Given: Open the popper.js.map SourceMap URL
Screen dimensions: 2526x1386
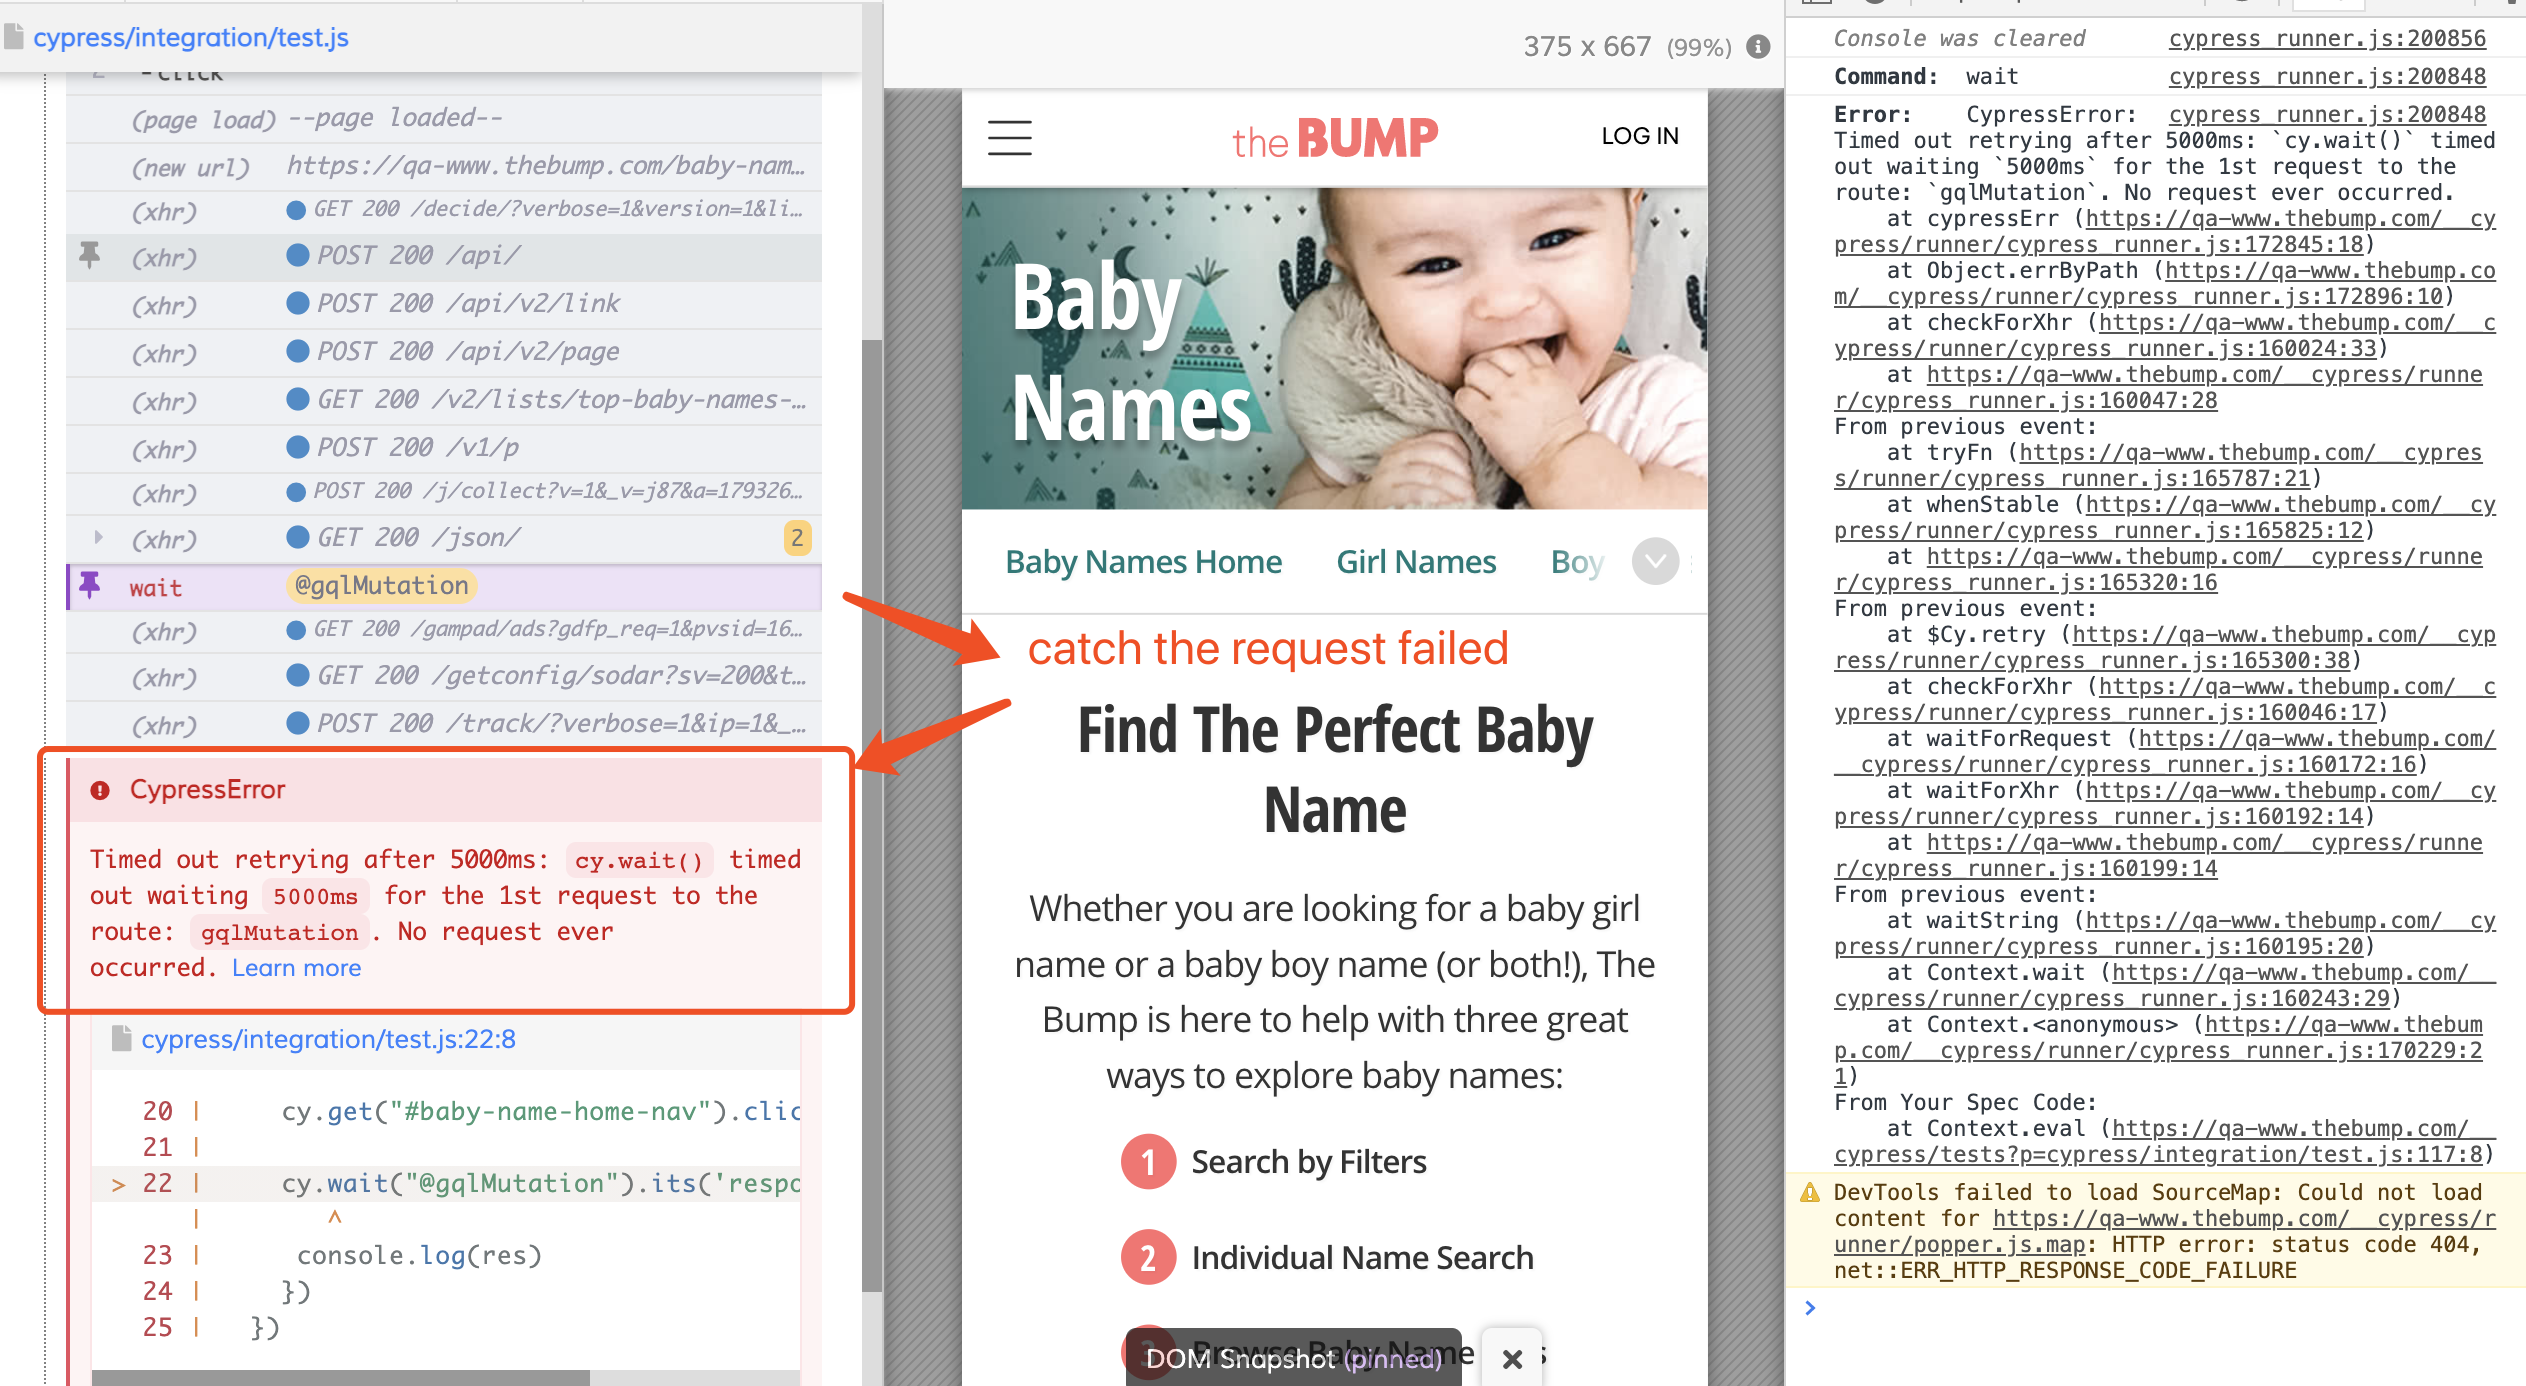Looking at the screenshot, I should click(x=2165, y=1231).
